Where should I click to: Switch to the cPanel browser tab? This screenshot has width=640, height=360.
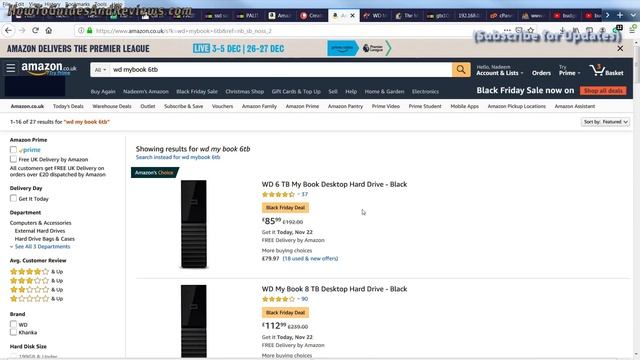pos(501,16)
